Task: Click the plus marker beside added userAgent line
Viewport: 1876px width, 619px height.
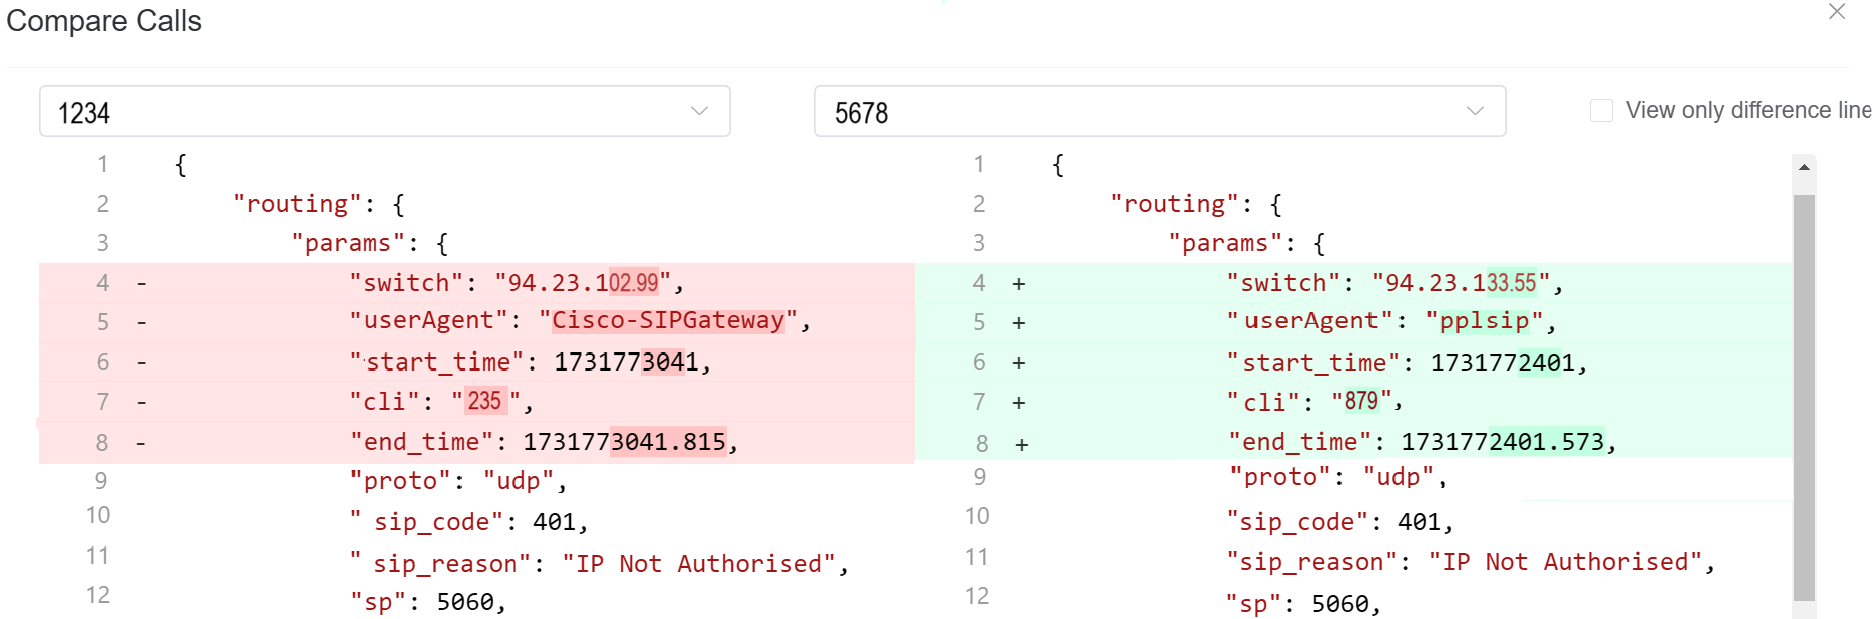Action: (x=1018, y=323)
